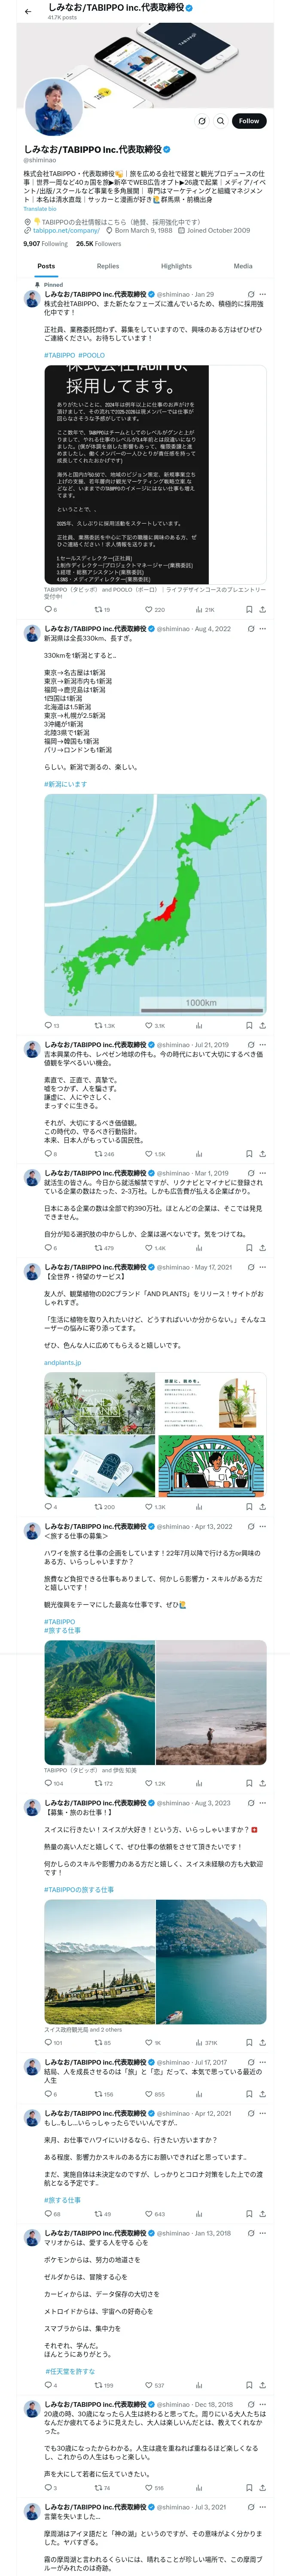Image resolution: width=290 pixels, height=2576 pixels.
Task: Switch to the Replies tab
Action: [108, 266]
